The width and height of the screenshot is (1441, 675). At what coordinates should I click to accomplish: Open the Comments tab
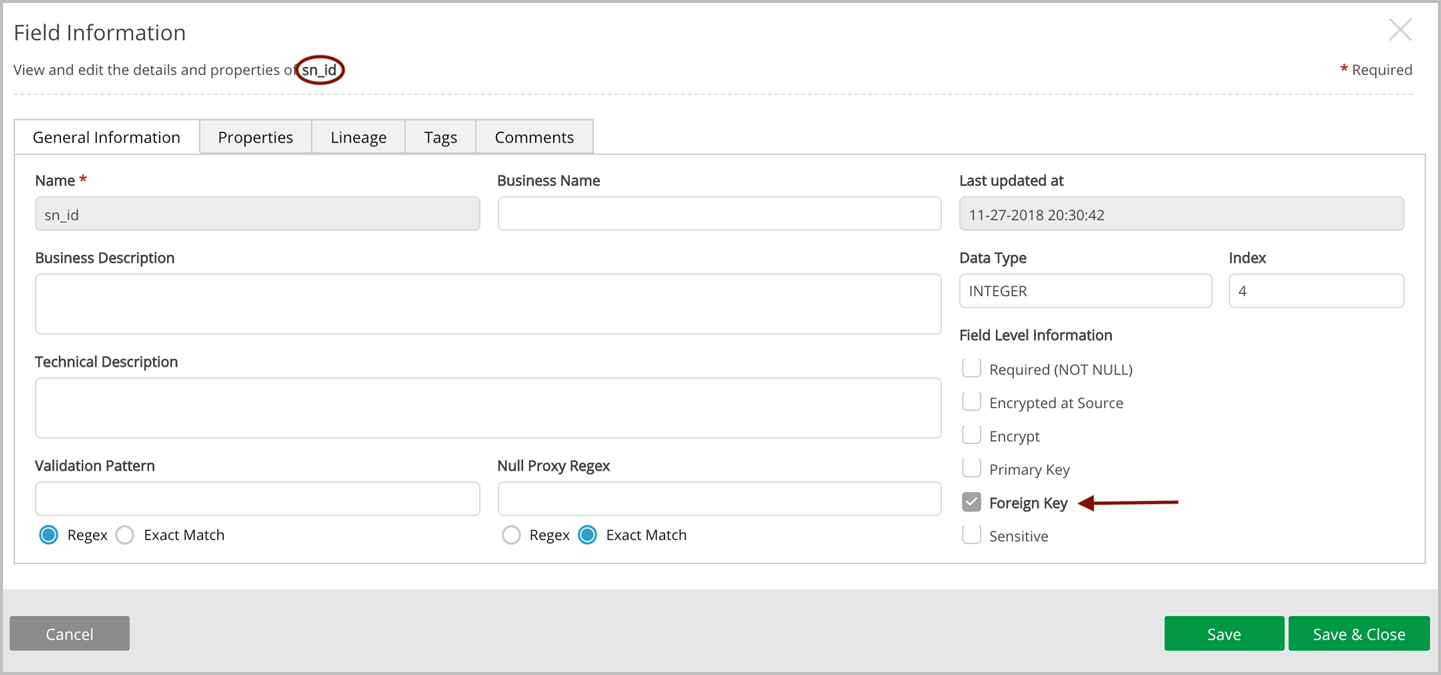[534, 137]
